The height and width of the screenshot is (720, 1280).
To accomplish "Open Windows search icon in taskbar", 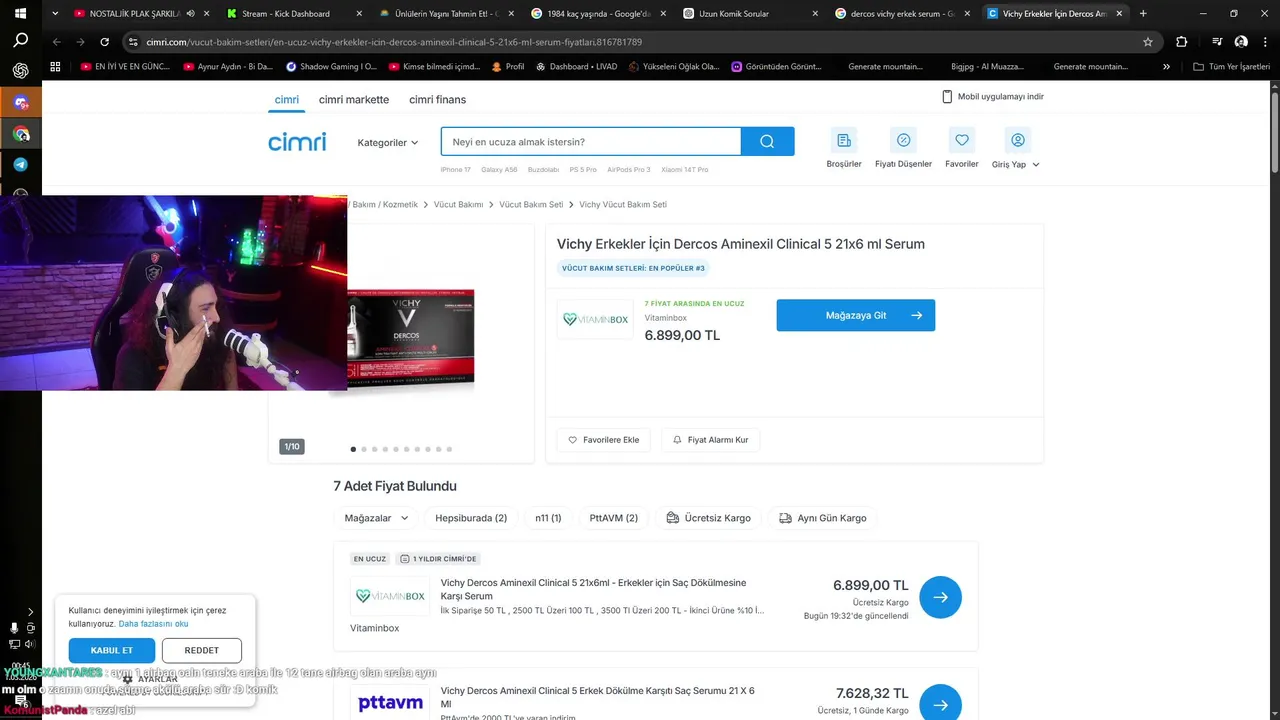I will 20,41.
